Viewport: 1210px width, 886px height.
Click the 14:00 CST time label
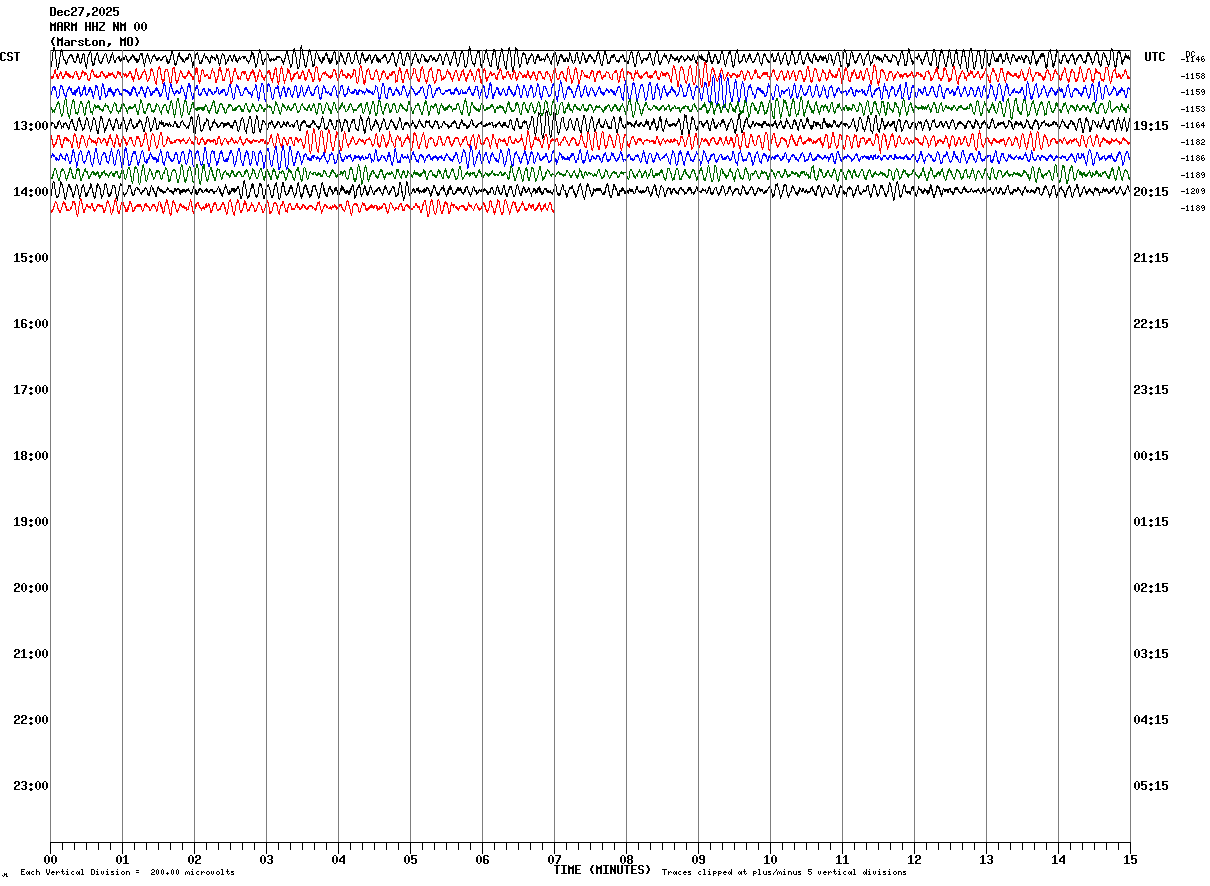[x=31, y=192]
